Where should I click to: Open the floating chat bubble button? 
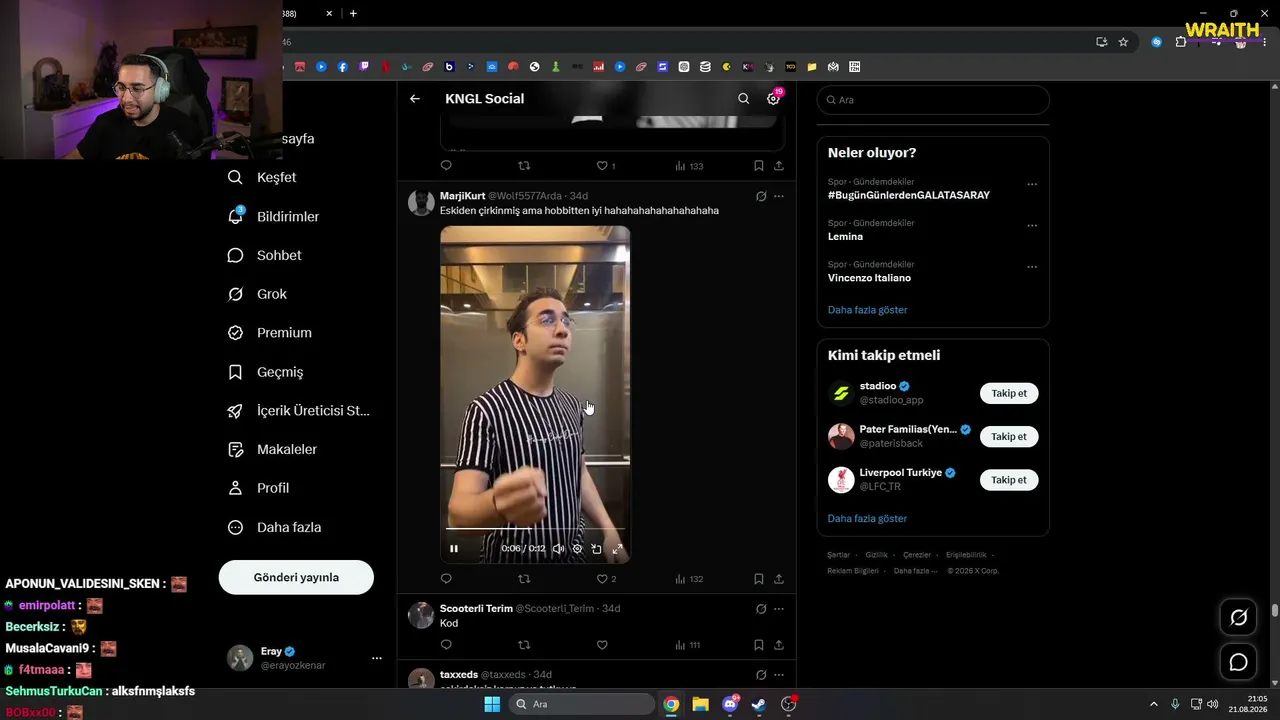[1238, 662]
